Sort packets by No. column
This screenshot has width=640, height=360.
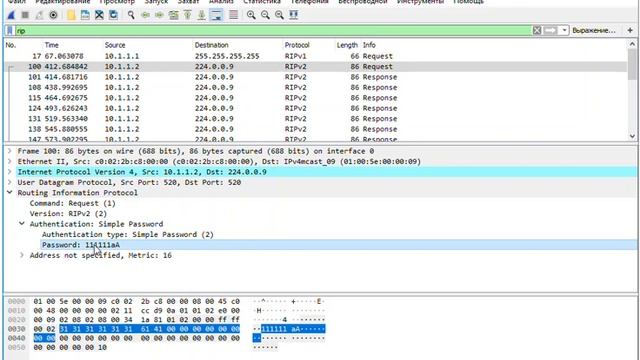pos(11,45)
